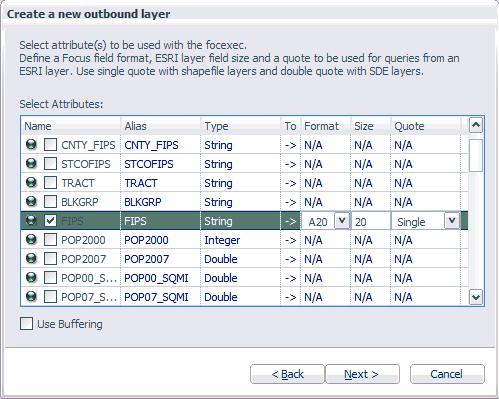Uncheck the FIPS attribute checkbox

(x=50, y=221)
